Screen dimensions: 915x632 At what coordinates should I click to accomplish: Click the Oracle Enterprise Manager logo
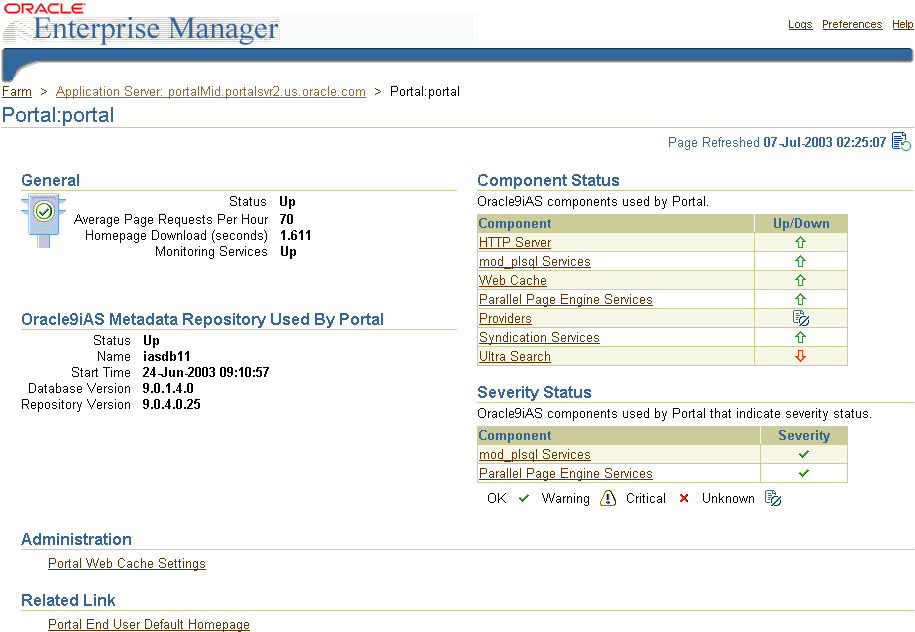tap(141, 23)
